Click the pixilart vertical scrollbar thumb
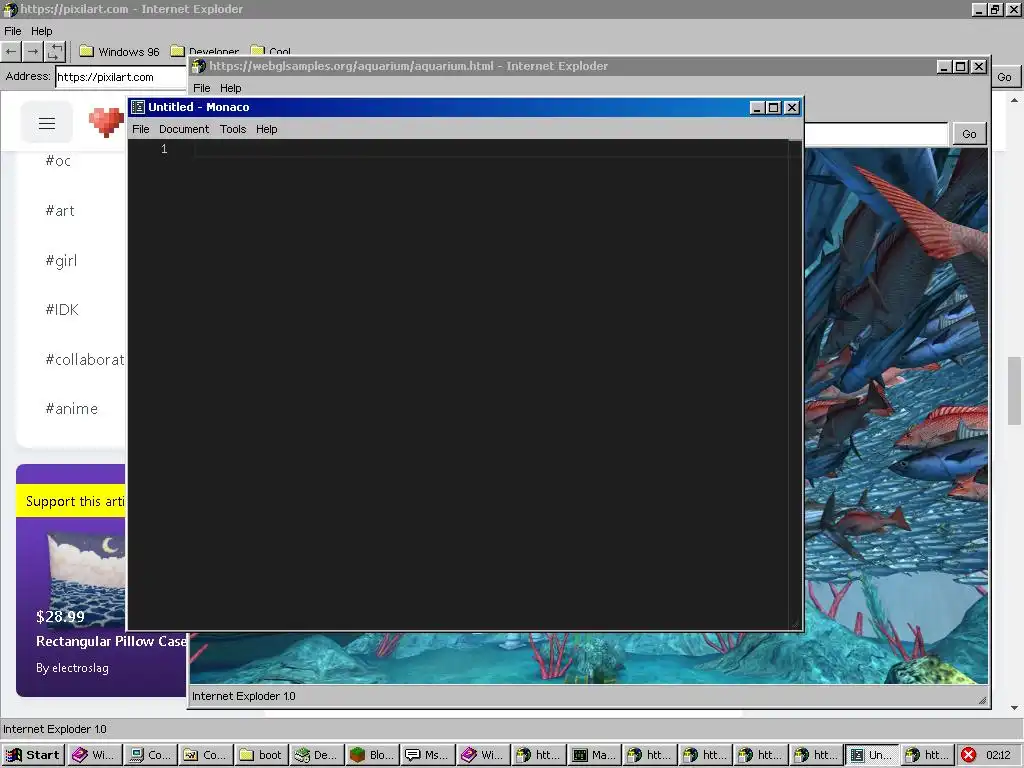 coord(1014,391)
